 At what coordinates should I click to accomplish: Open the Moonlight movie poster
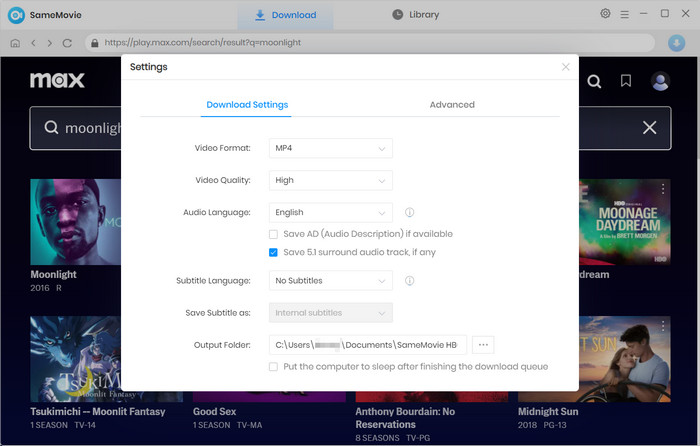[75, 222]
